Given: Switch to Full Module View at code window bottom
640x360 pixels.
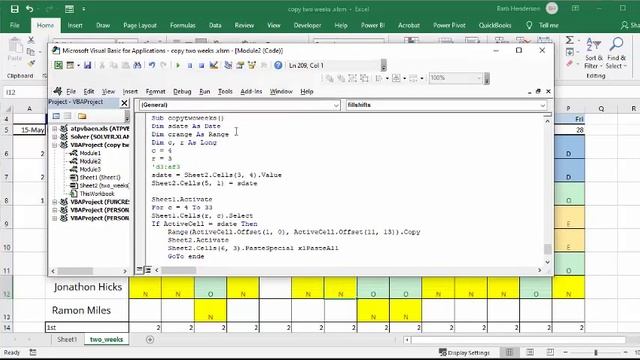Looking at the screenshot, I should (x=148, y=270).
